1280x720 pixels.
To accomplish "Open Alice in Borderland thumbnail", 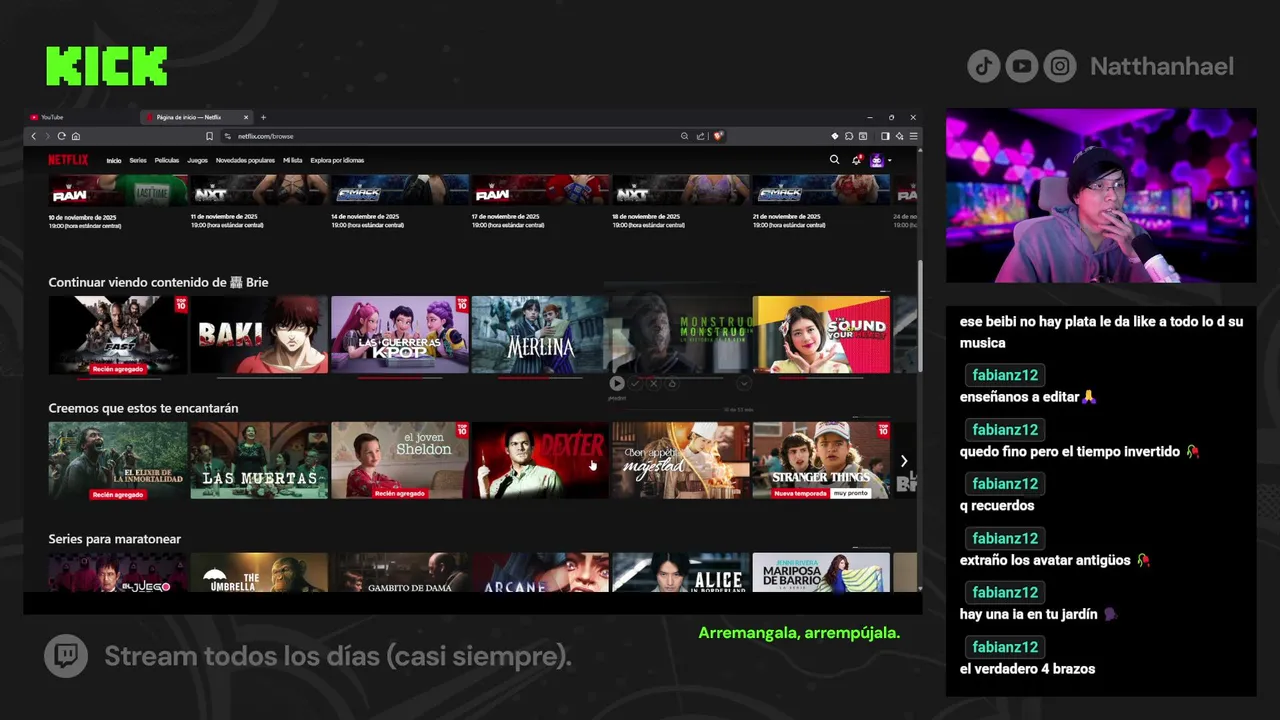I will pos(681,572).
